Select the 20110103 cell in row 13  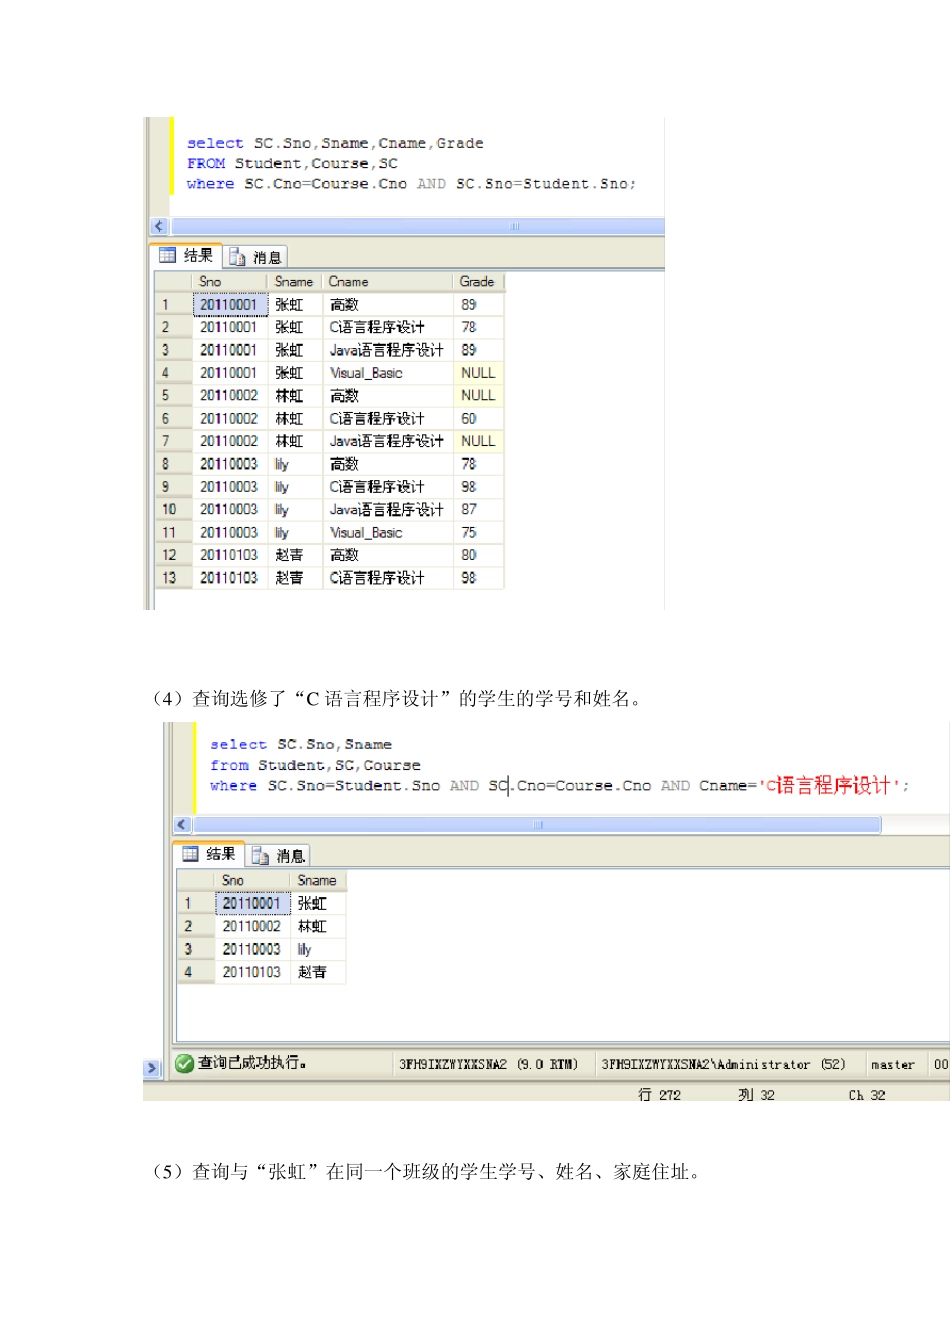[x=229, y=578]
